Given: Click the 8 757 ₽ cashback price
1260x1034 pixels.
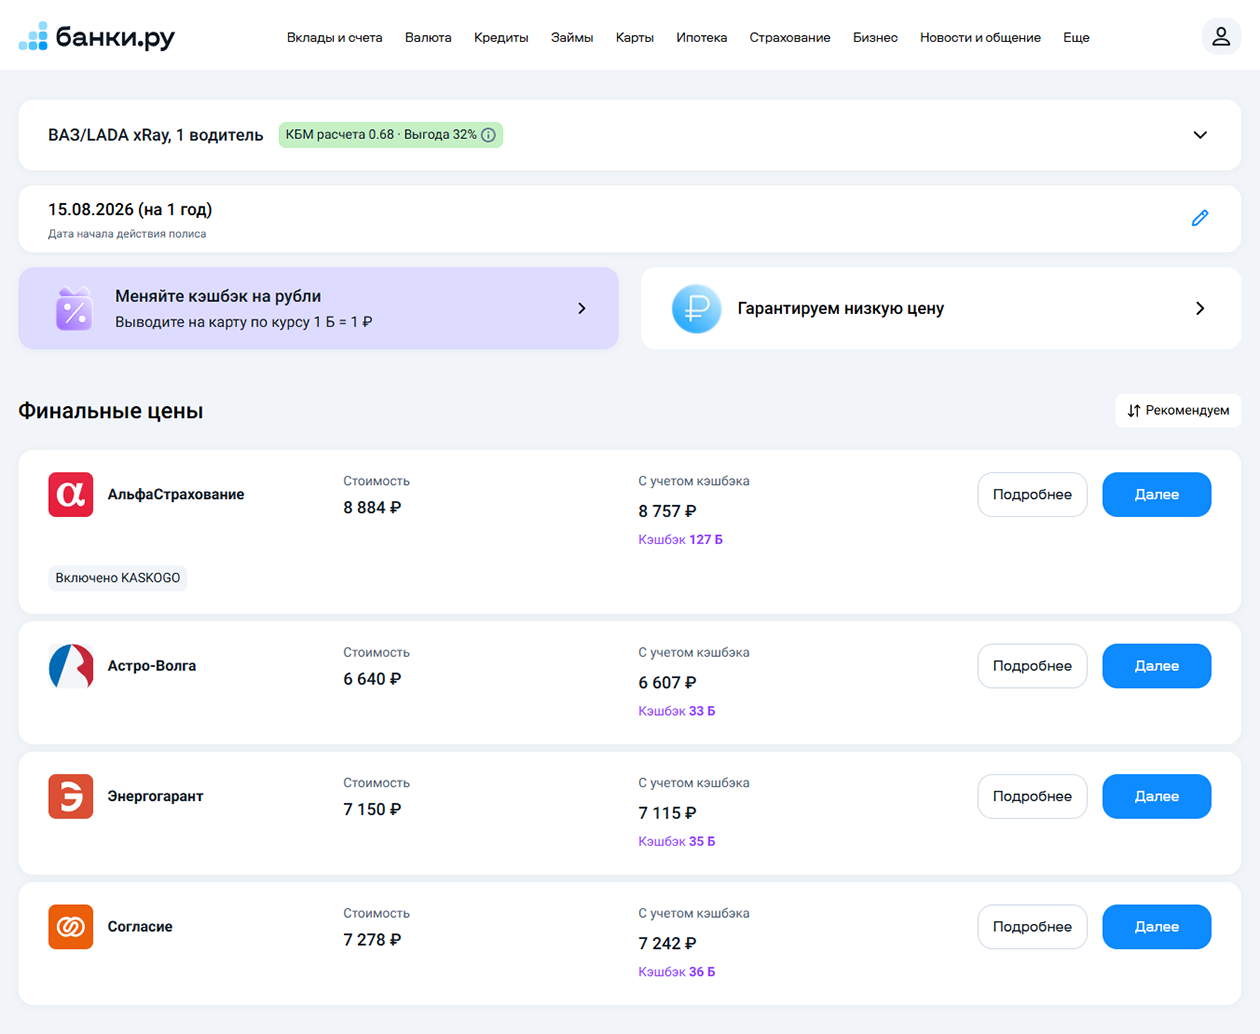Looking at the screenshot, I should pos(667,512).
